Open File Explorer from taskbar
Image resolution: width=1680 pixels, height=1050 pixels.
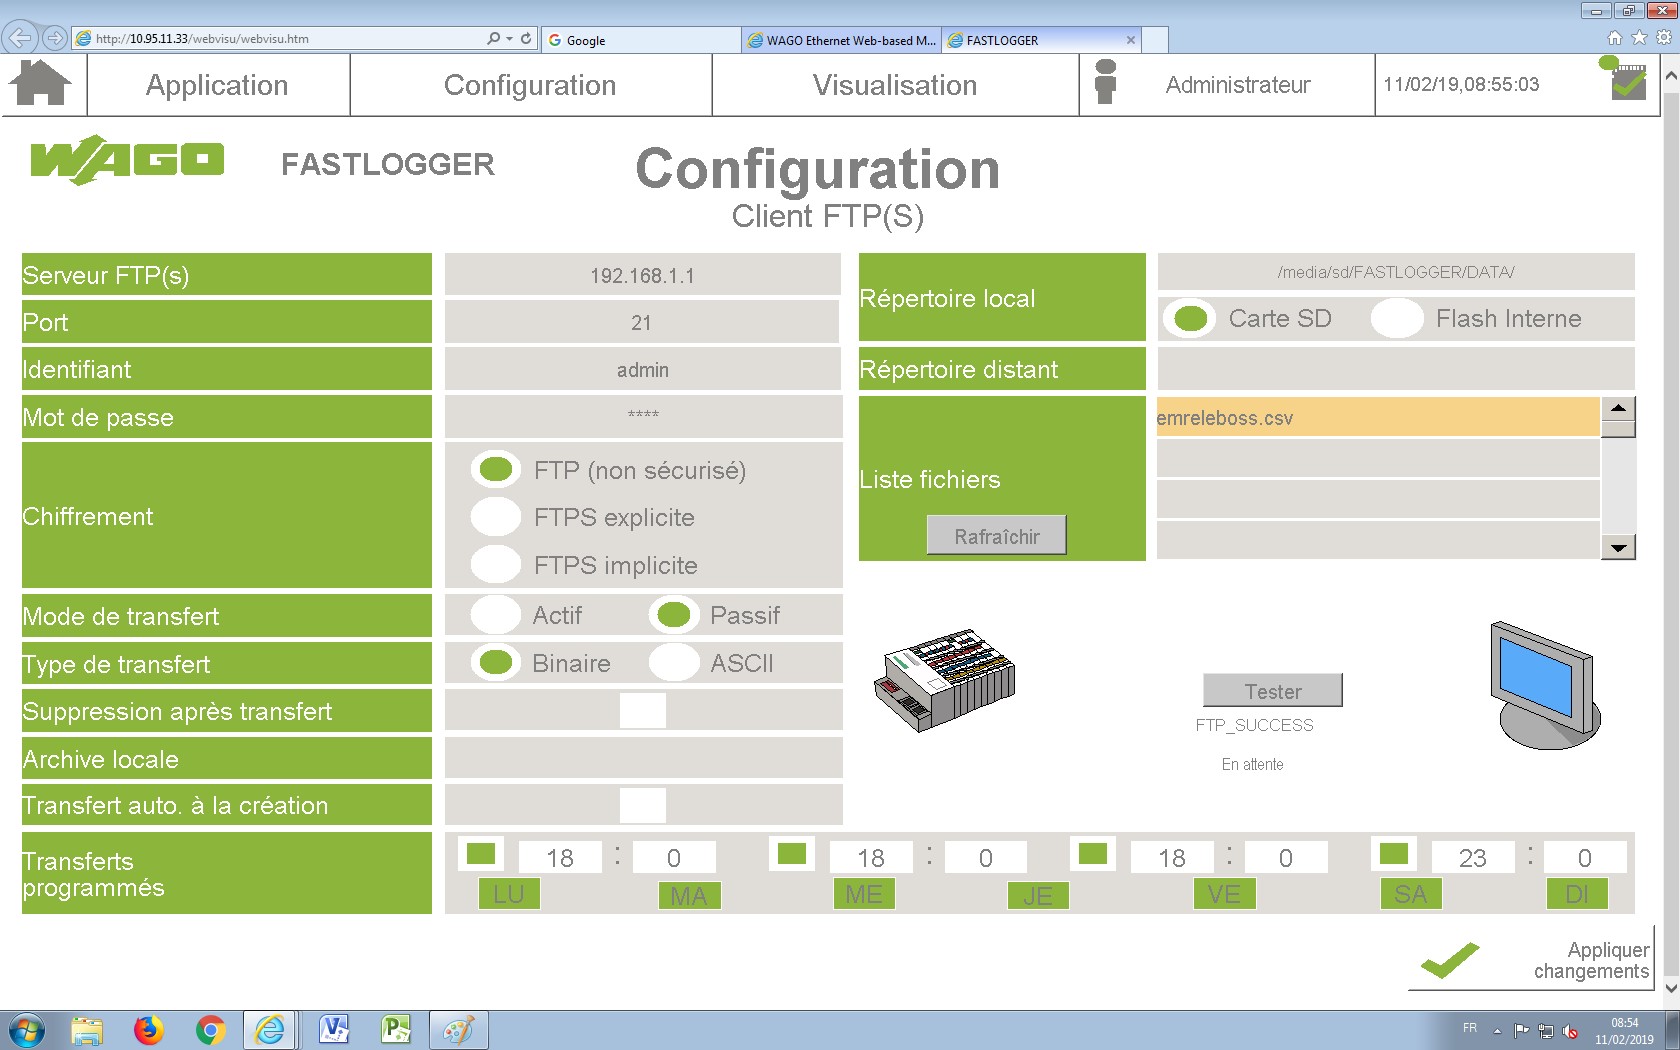[x=87, y=1030]
